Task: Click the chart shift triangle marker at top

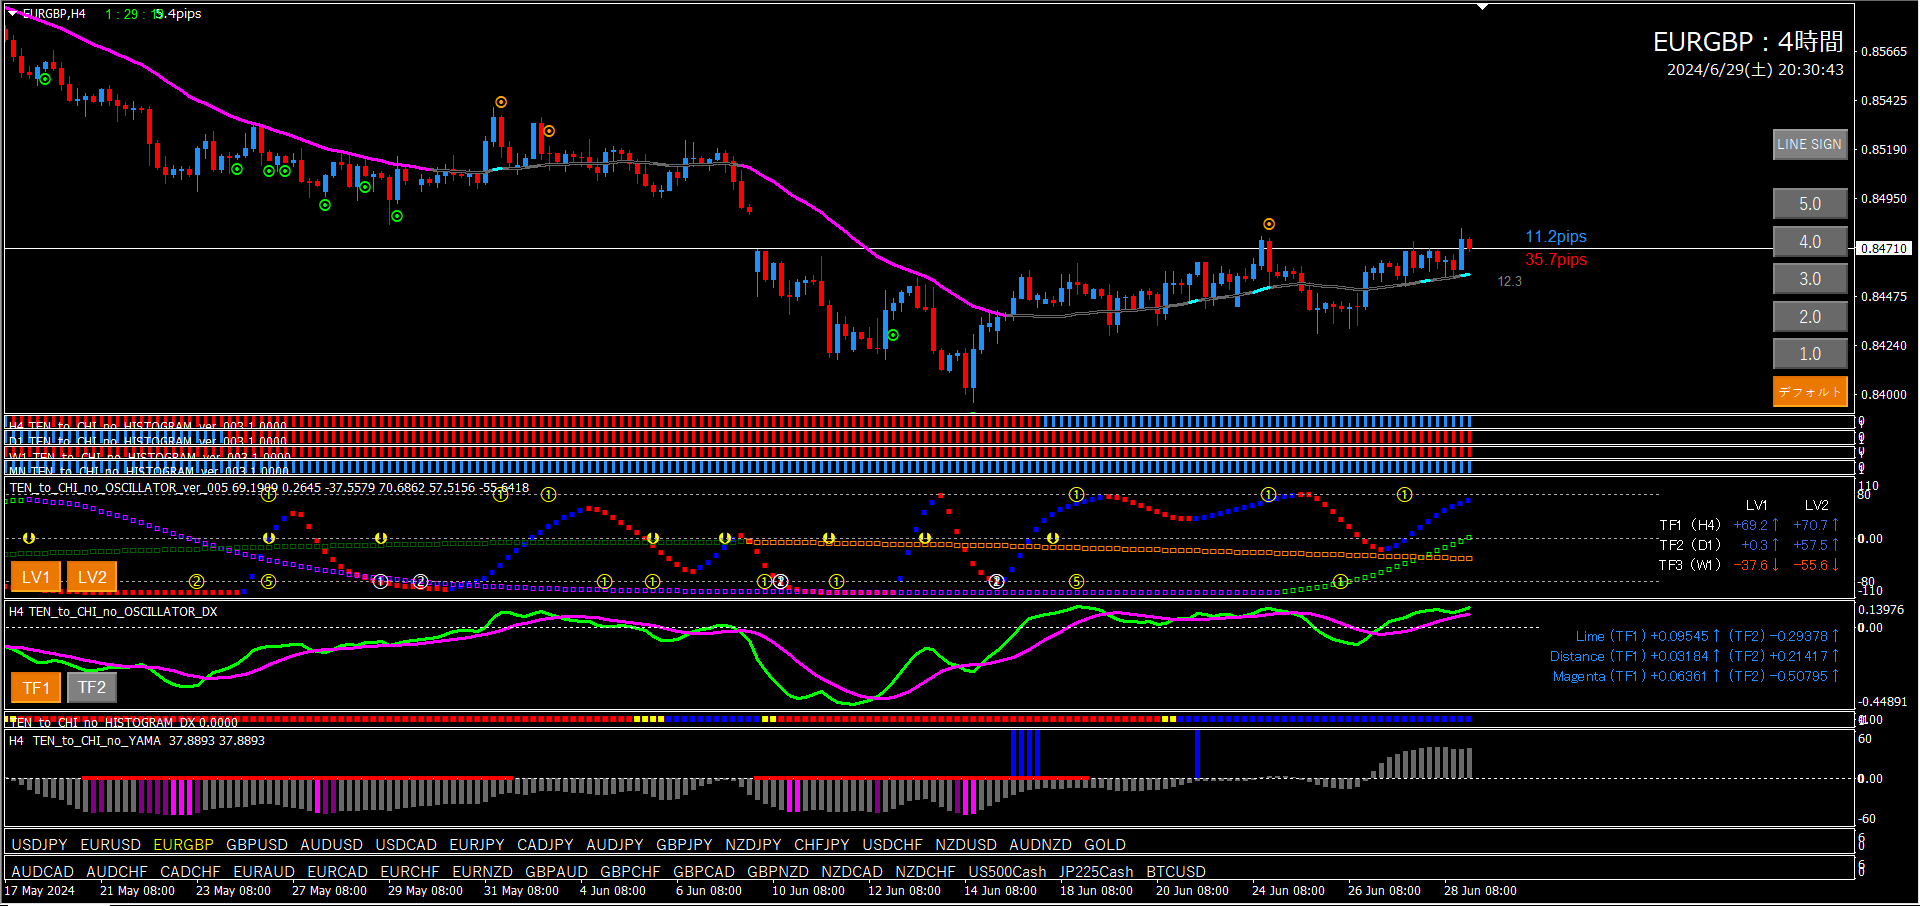Action: (1483, 7)
